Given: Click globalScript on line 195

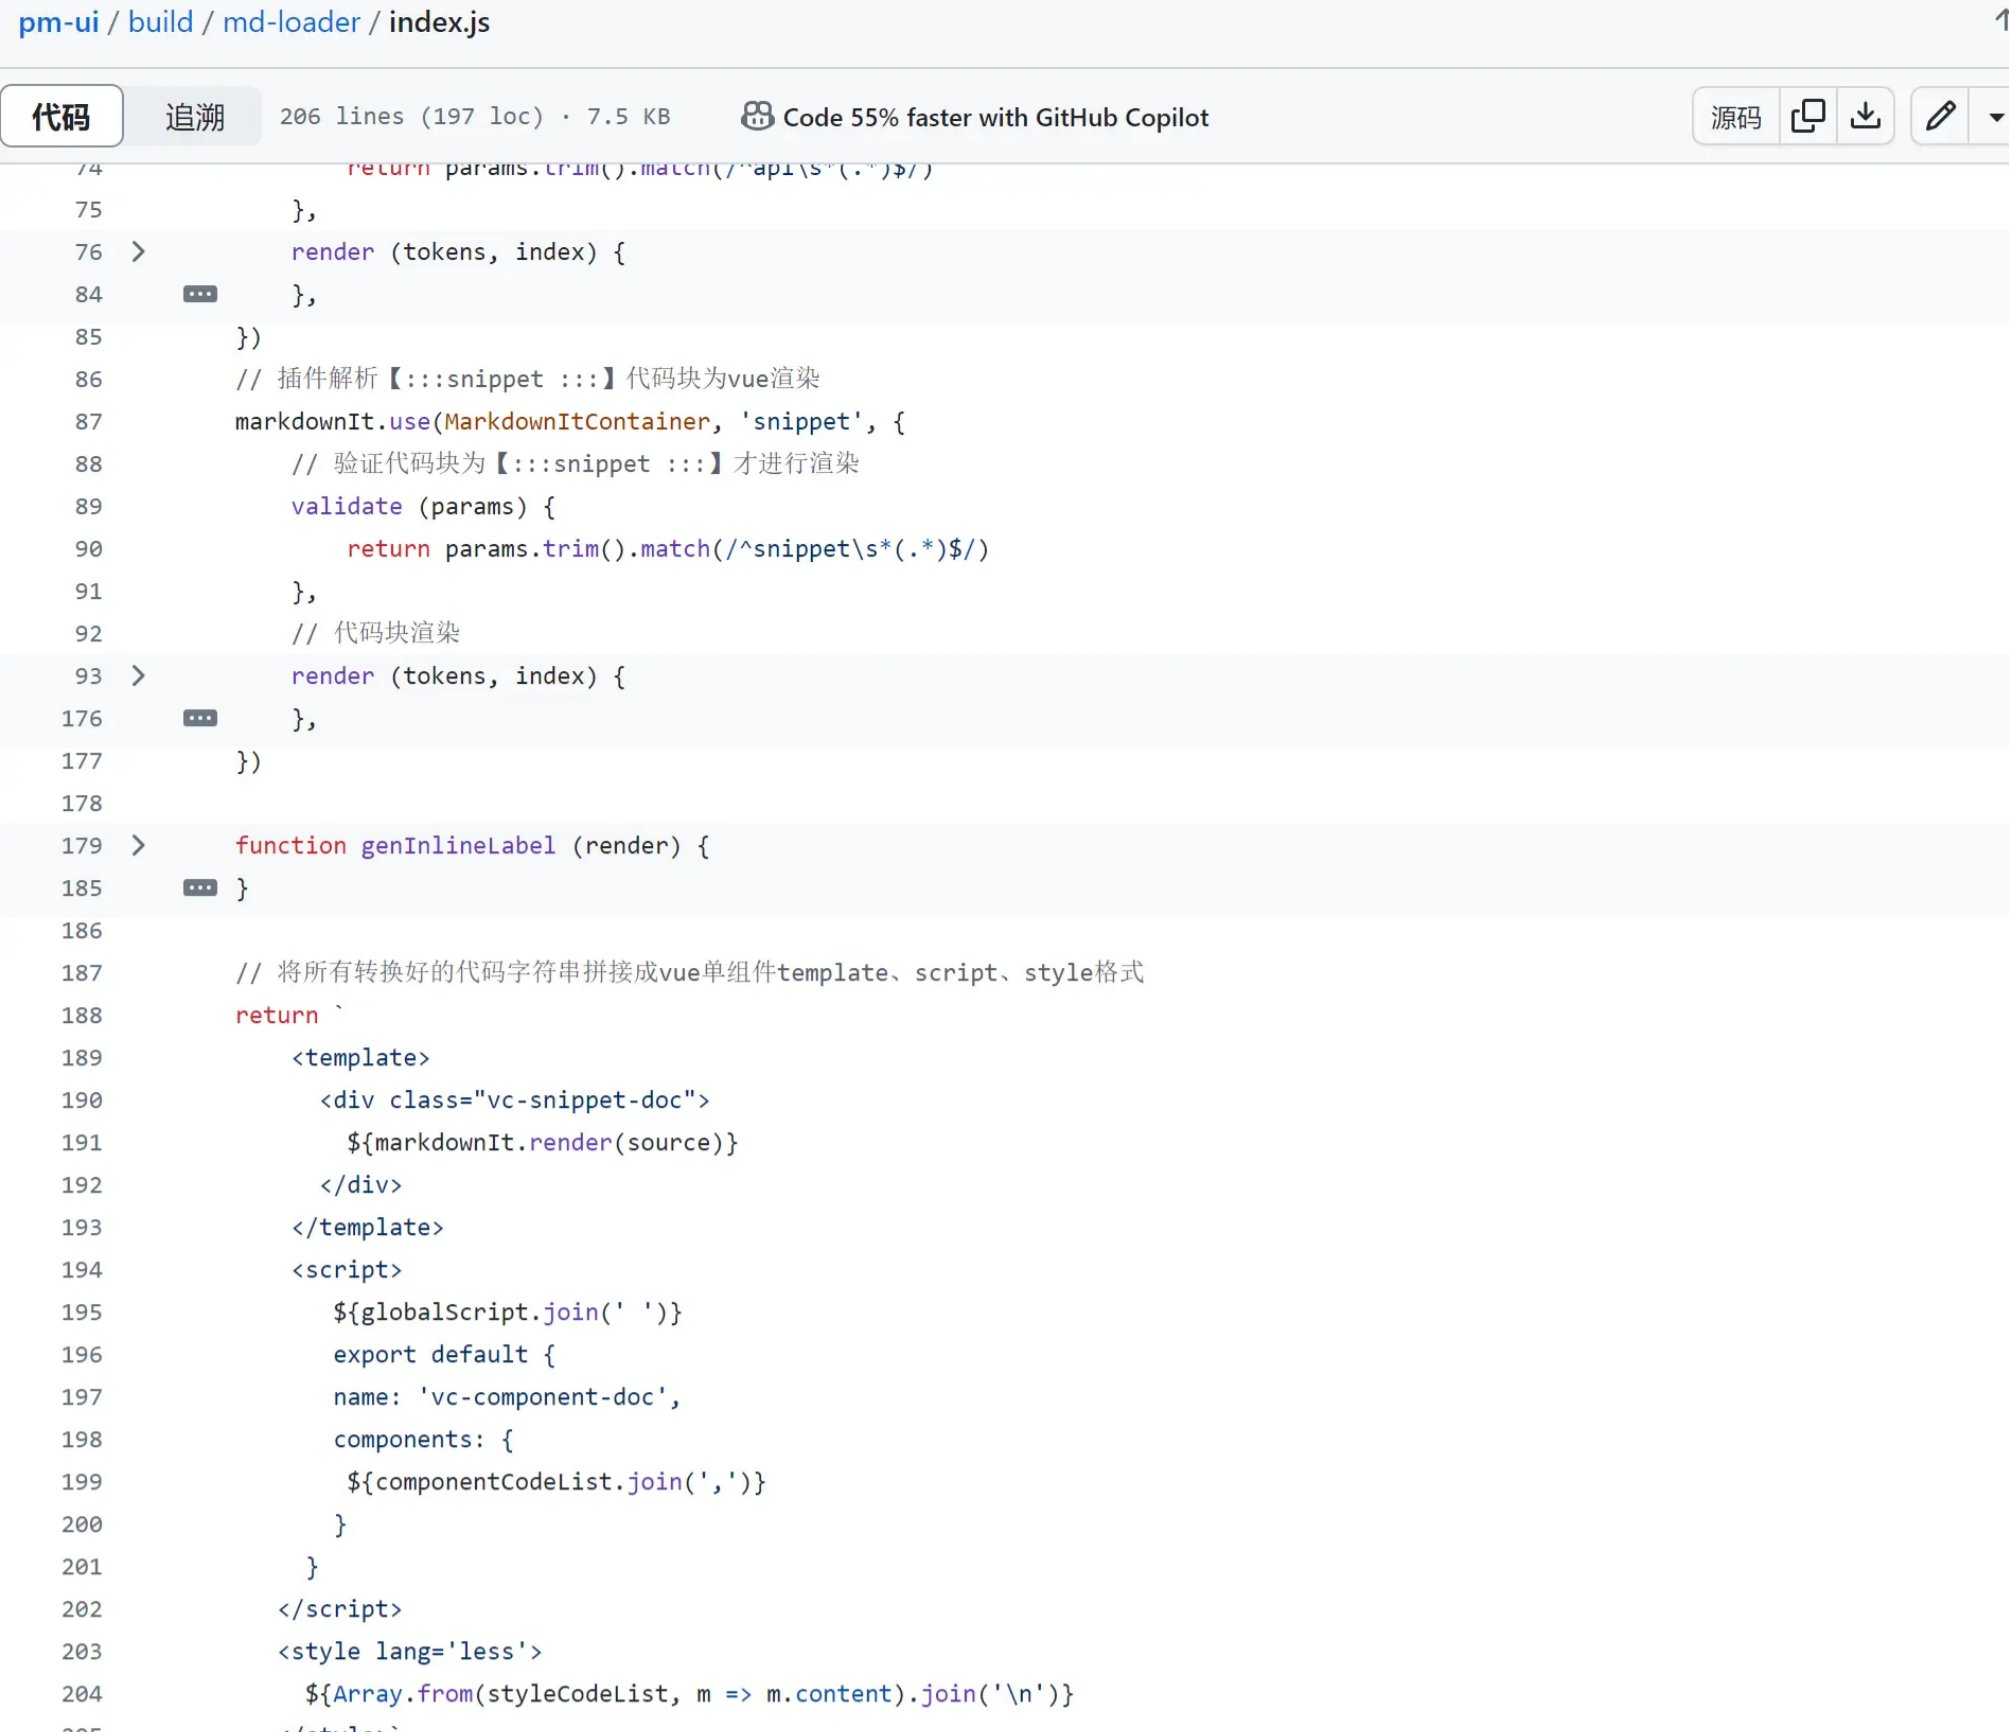Looking at the screenshot, I should (445, 1312).
